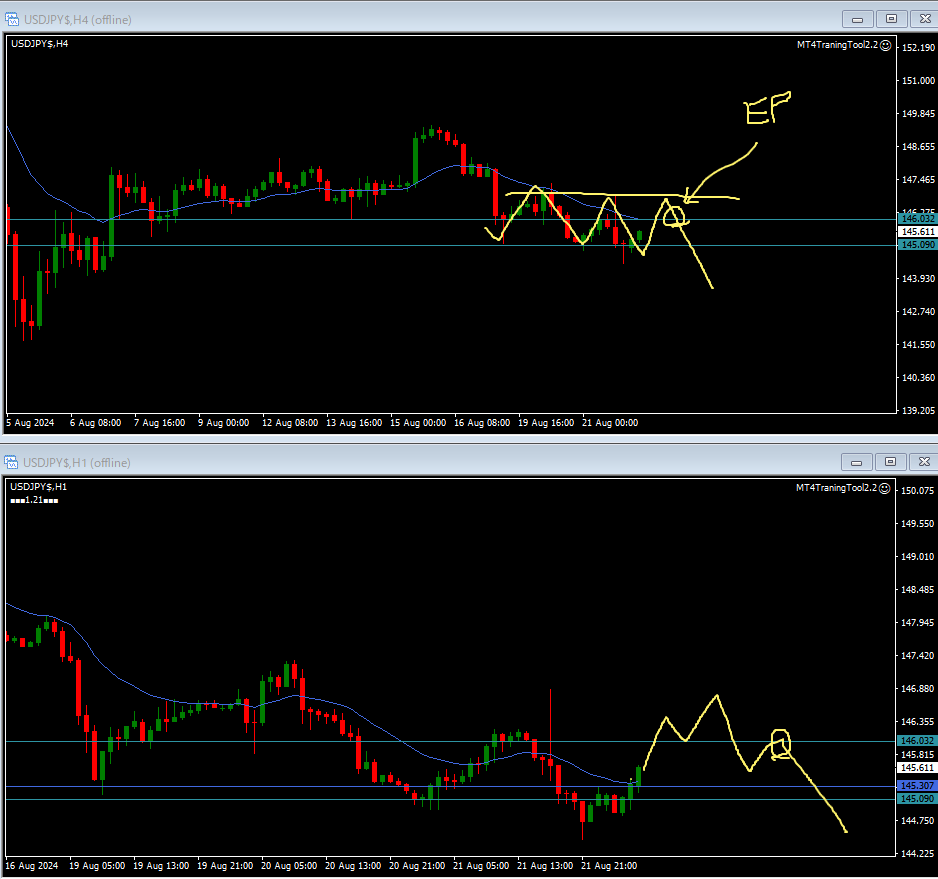Screen dimensions: 938x879
Task: Click the 20 Aug 21:00 label on H1 time axis
Action: [x=416, y=865]
